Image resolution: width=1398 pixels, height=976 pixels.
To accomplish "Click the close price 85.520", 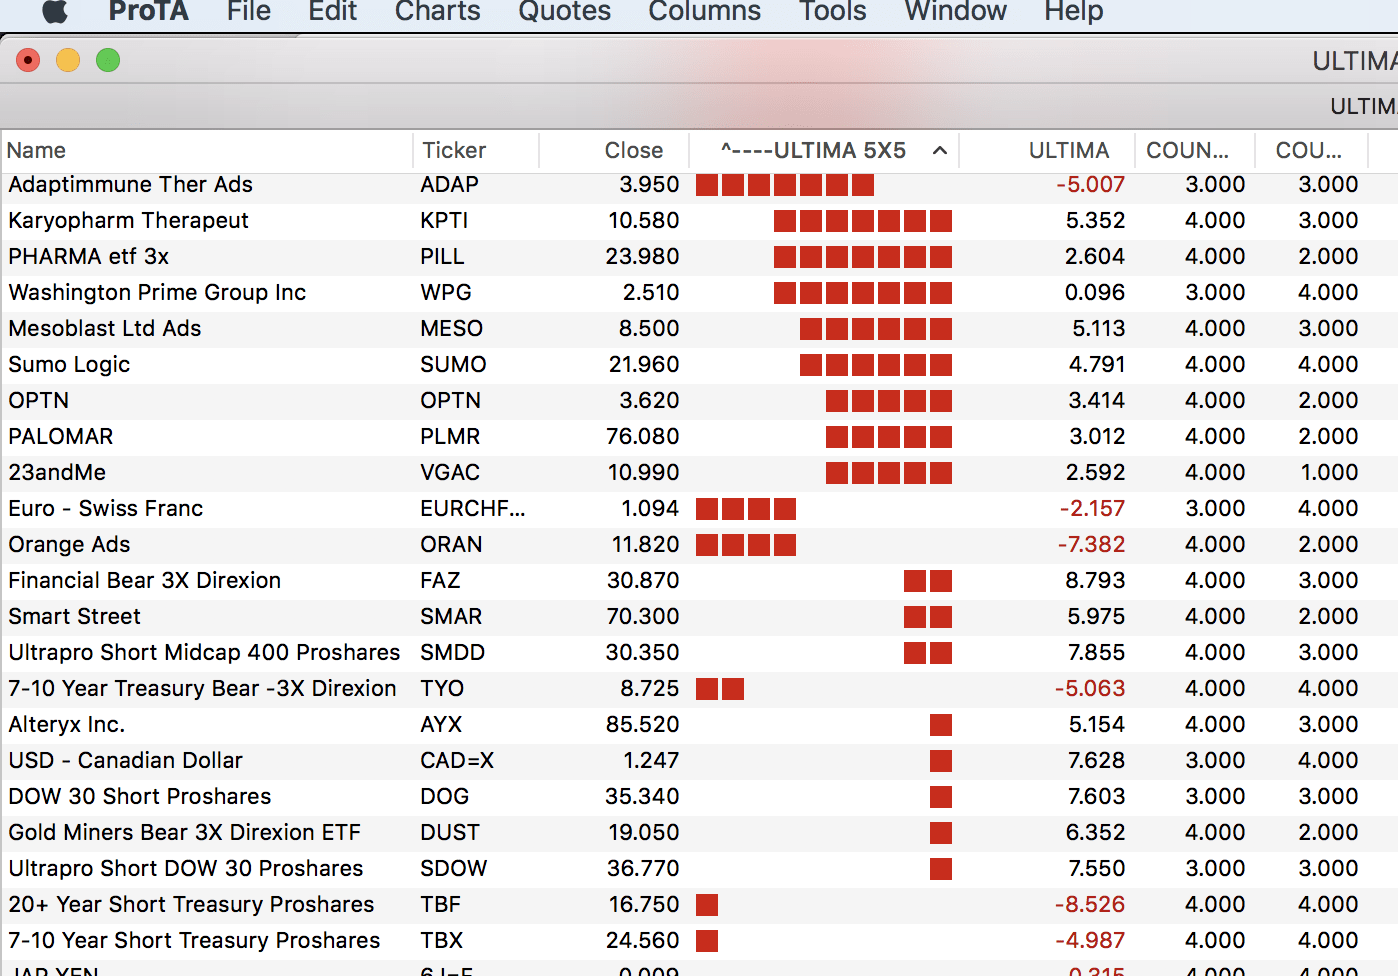I will (x=642, y=725).
